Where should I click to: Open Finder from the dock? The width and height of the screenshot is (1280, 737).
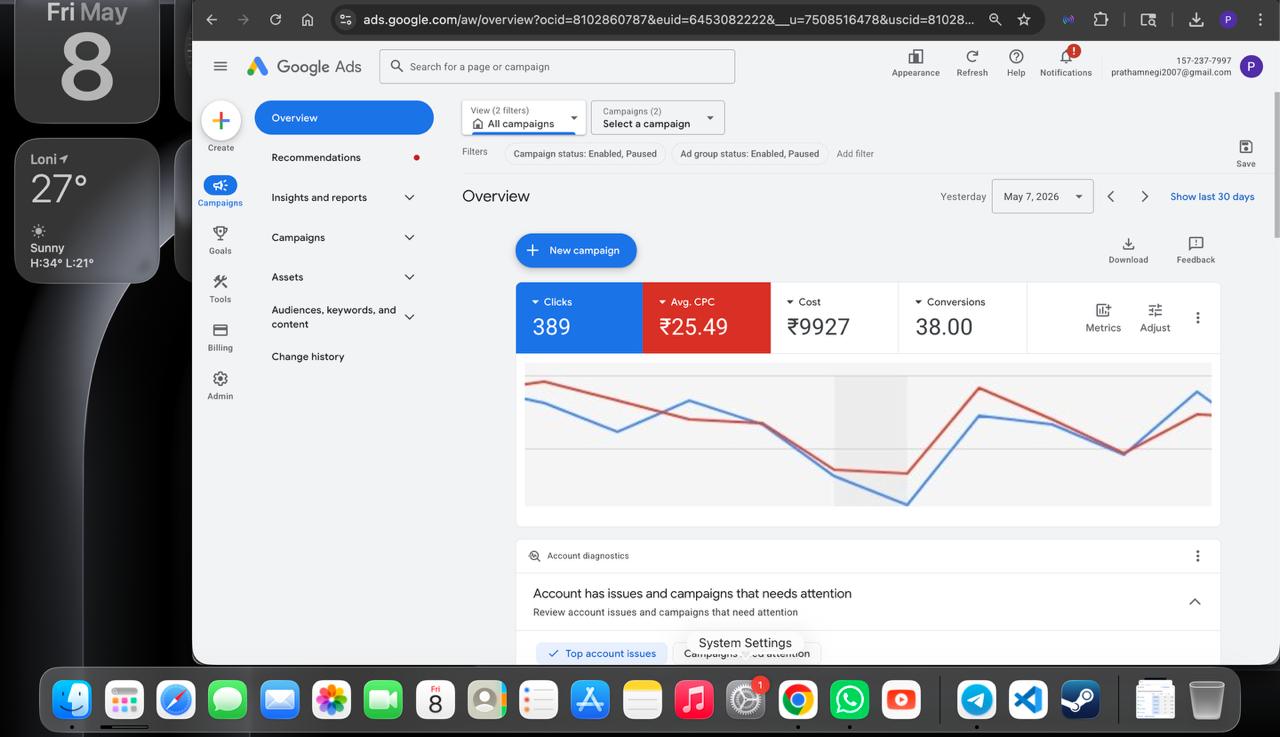click(72, 700)
